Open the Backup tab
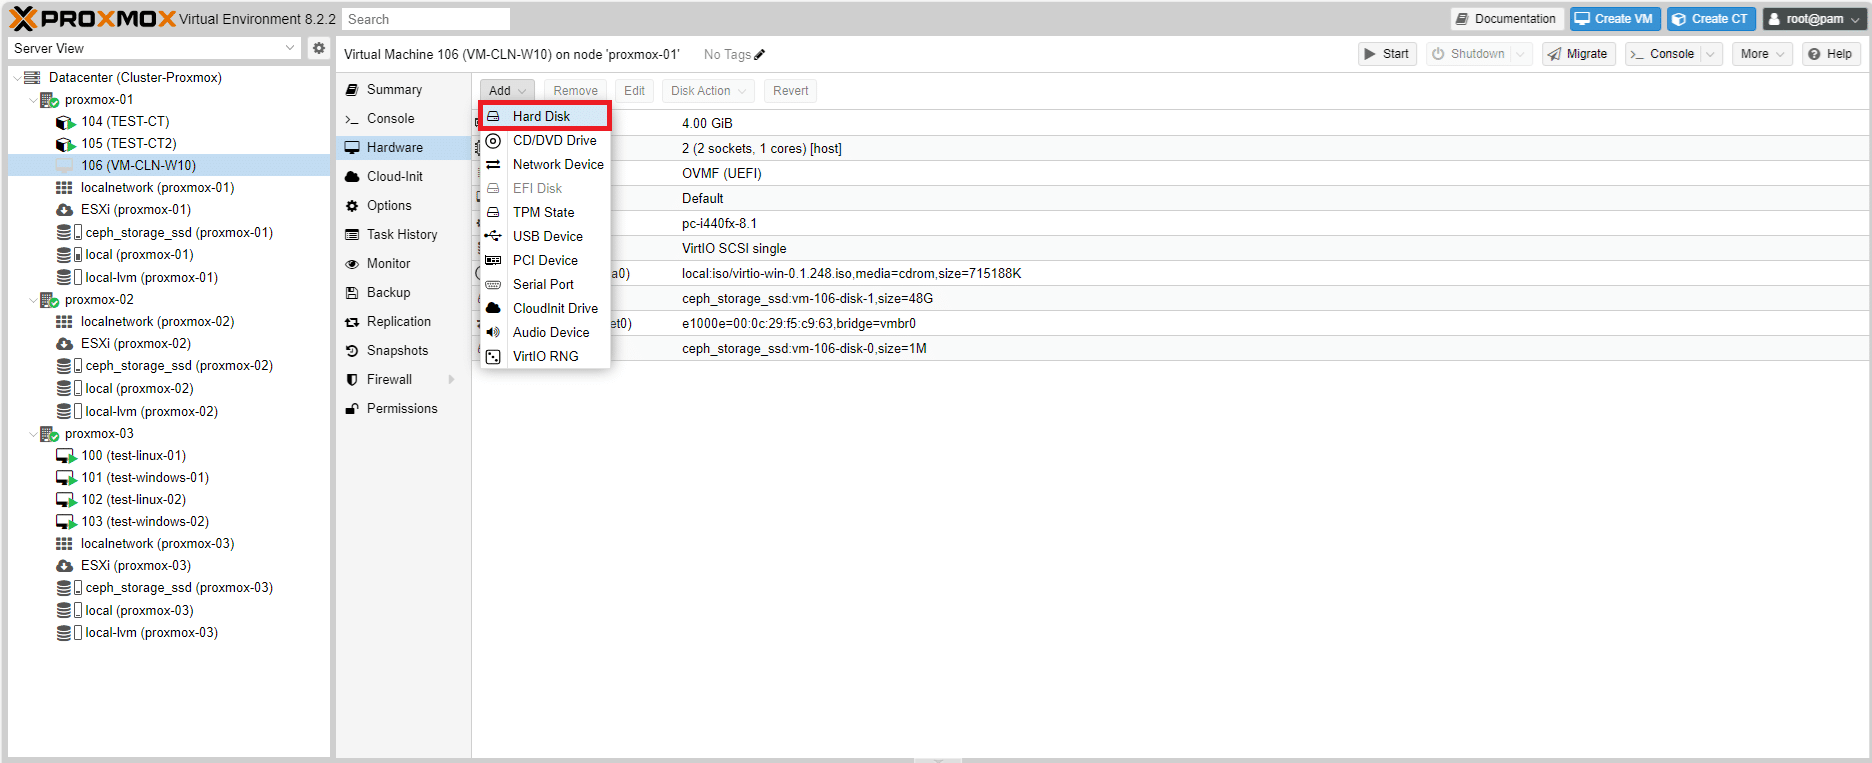Screen dimensions: 1872x763 (404, 293)
